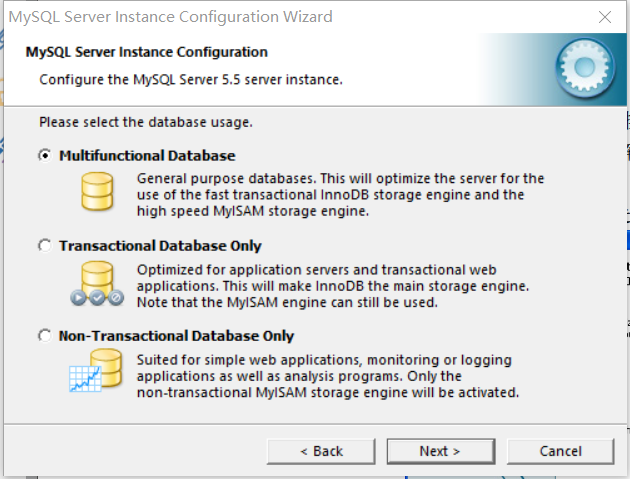Click the "General purpose databases" description text

tap(340, 195)
